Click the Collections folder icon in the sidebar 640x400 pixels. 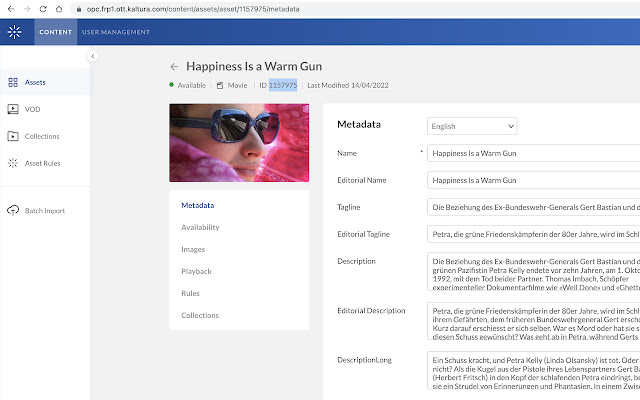13,136
